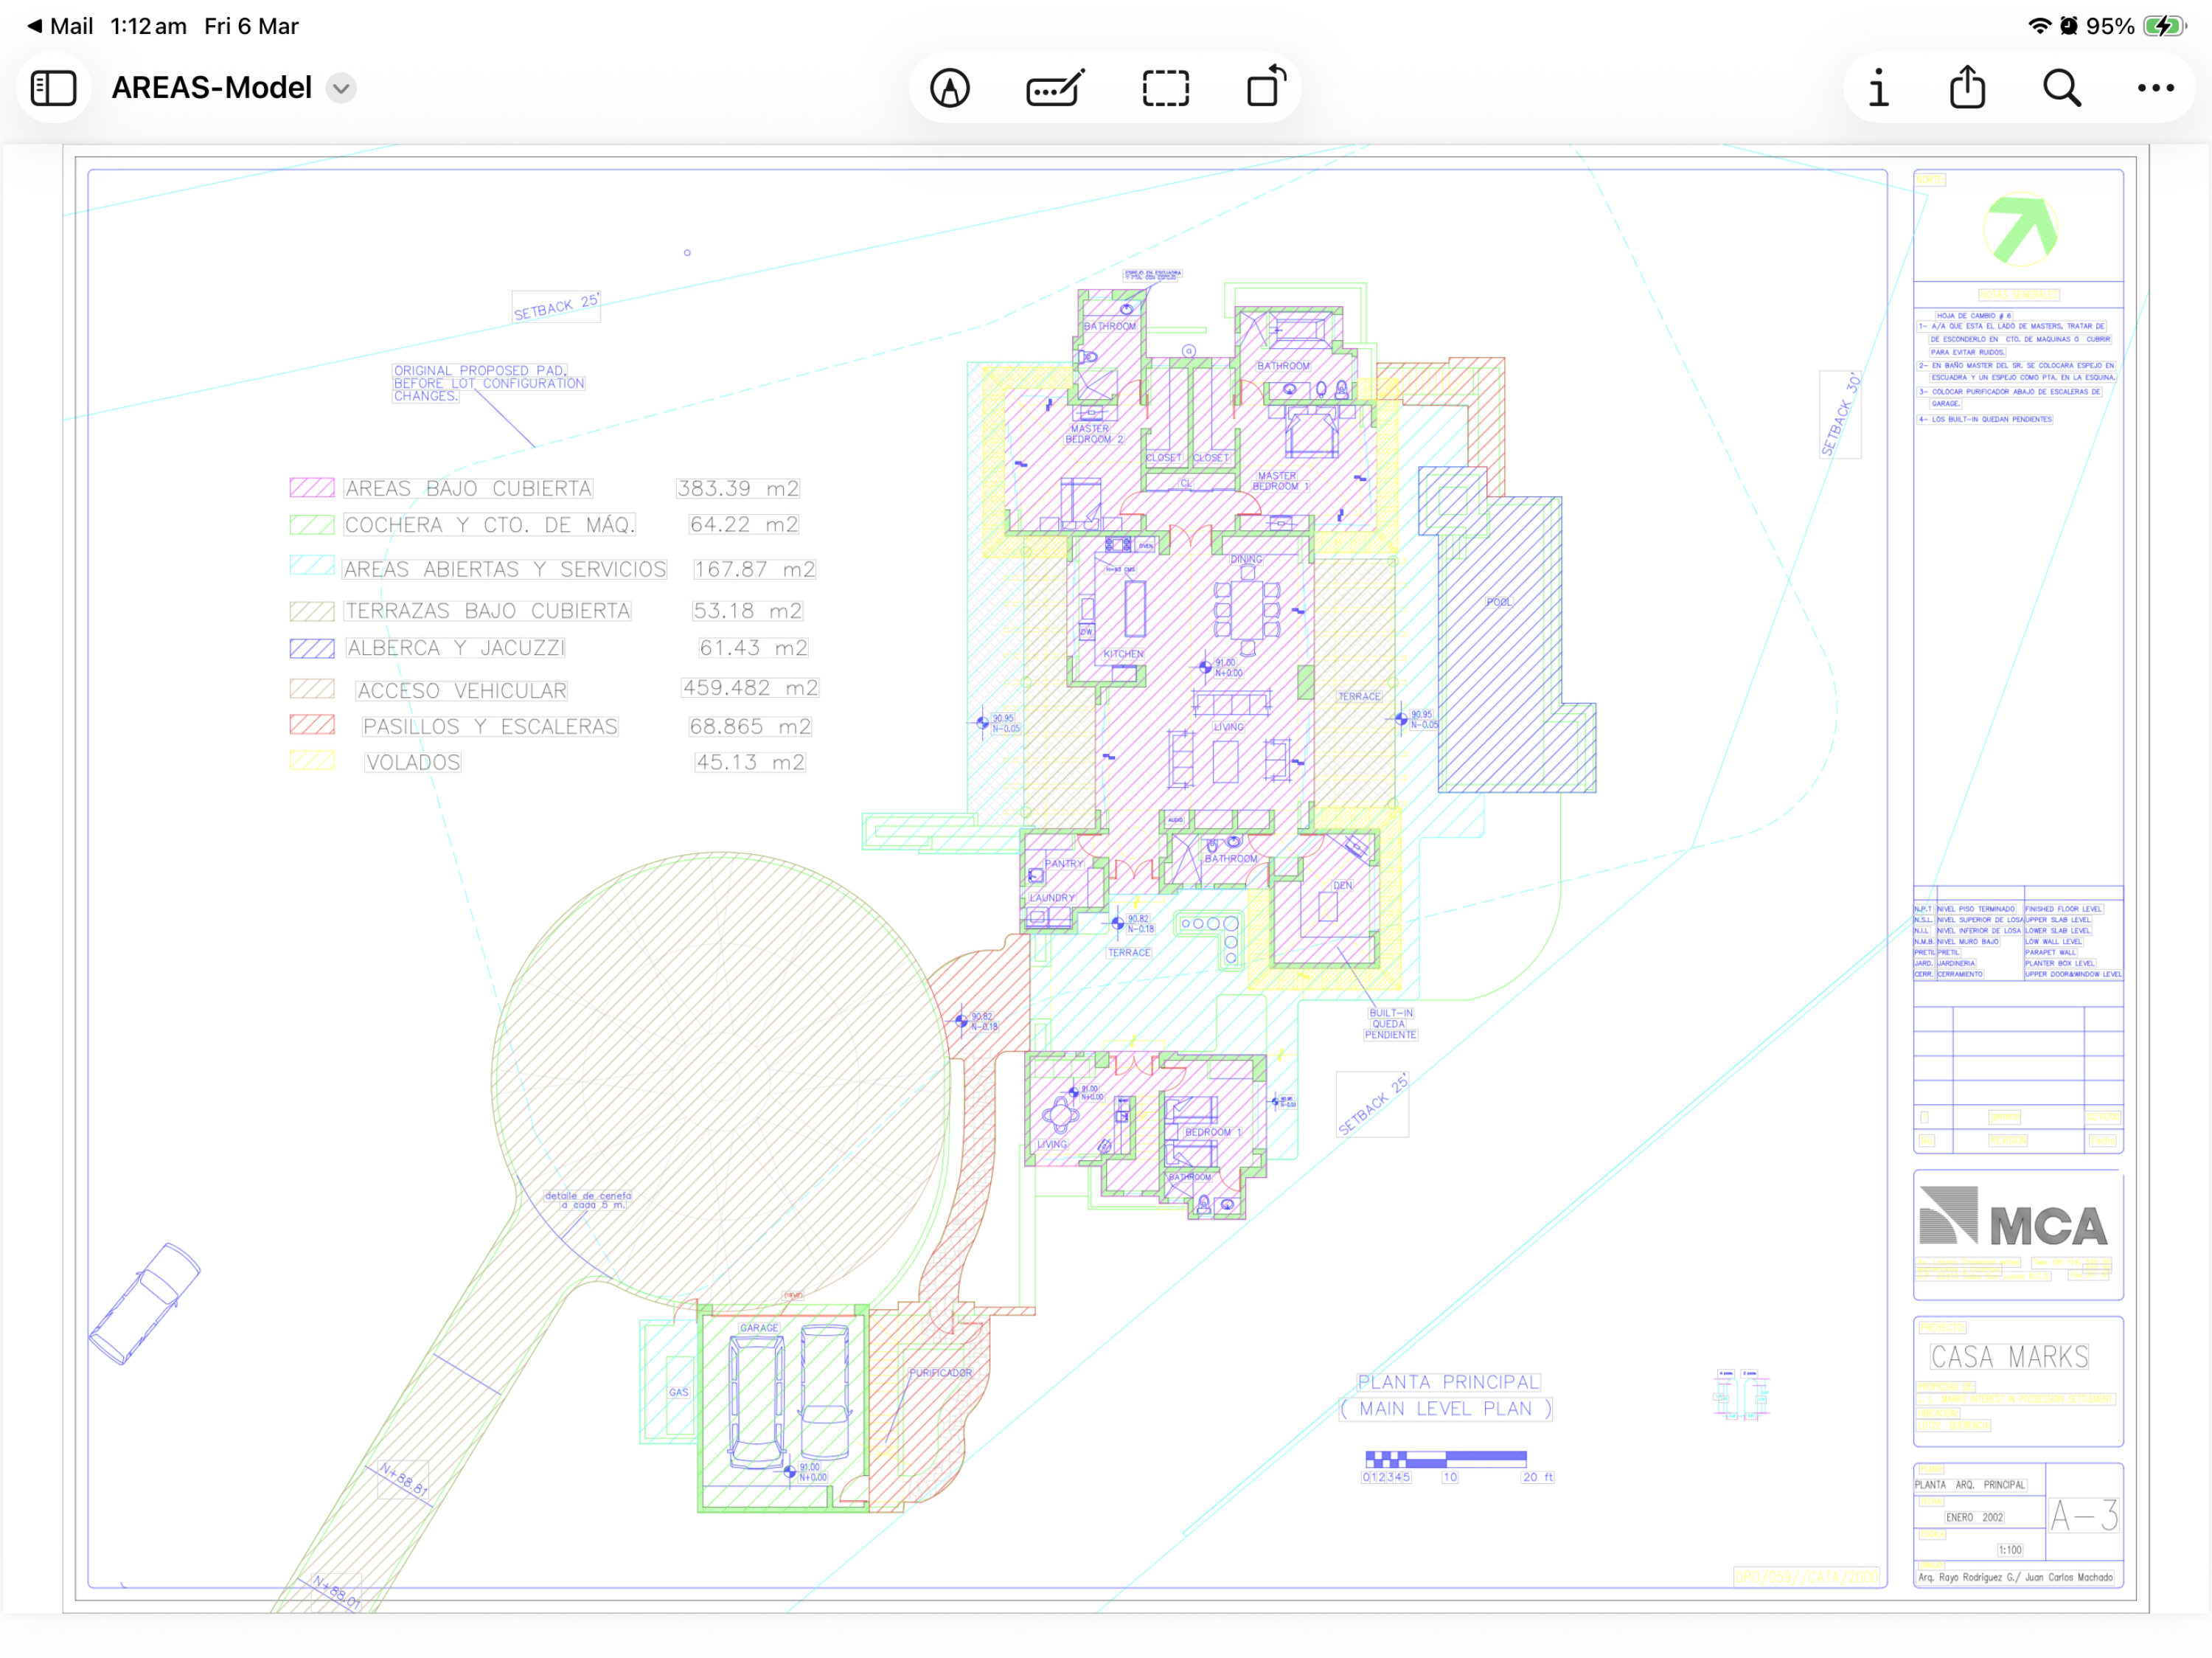Open the Share sheet
This screenshot has height=1658, width=2212.
point(1967,87)
